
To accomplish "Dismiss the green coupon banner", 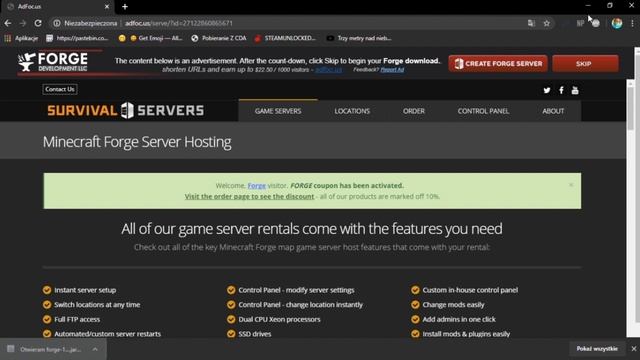I will pos(571,185).
